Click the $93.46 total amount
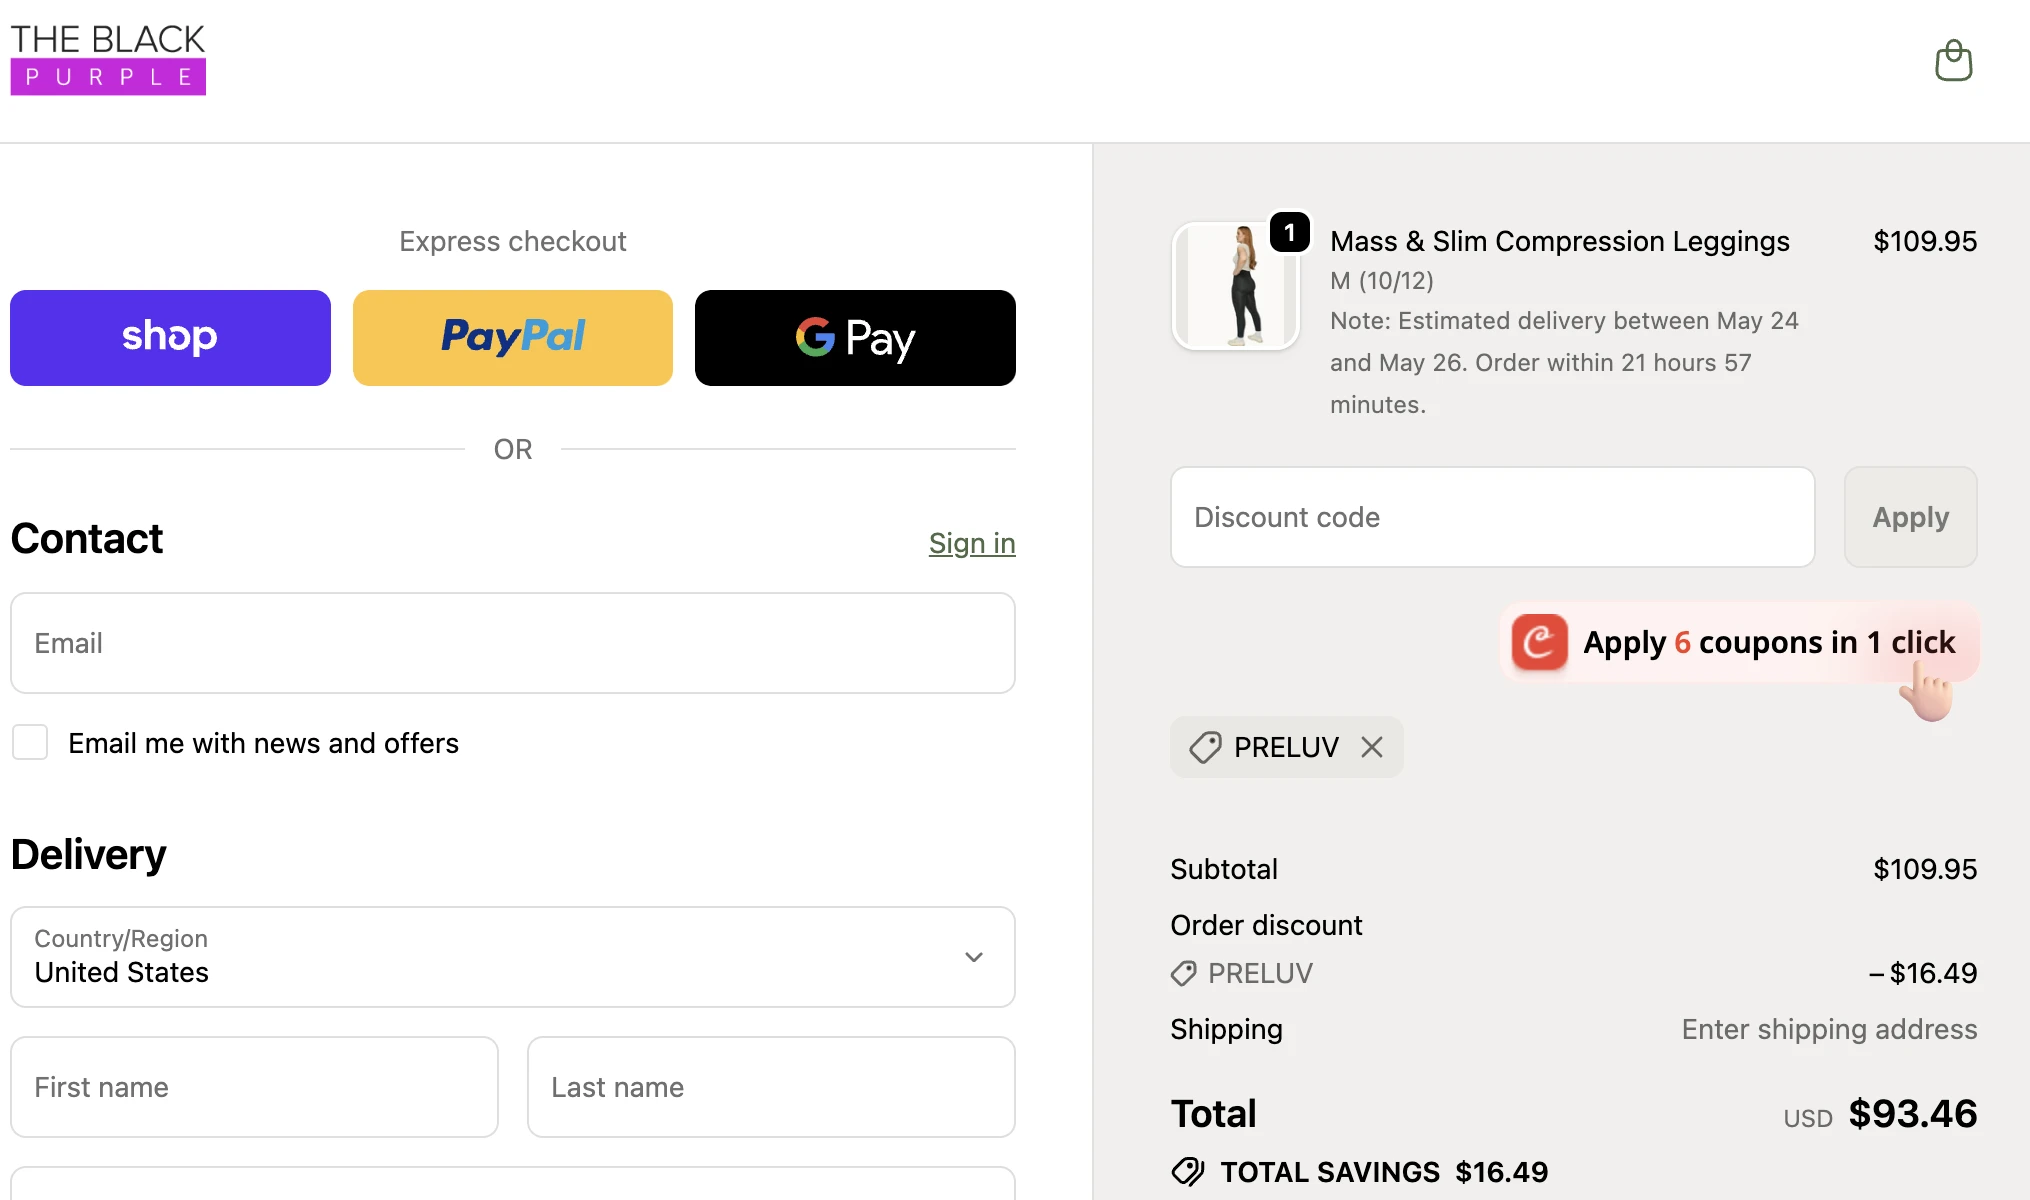Viewport: 2030px width, 1200px height. click(1913, 1113)
